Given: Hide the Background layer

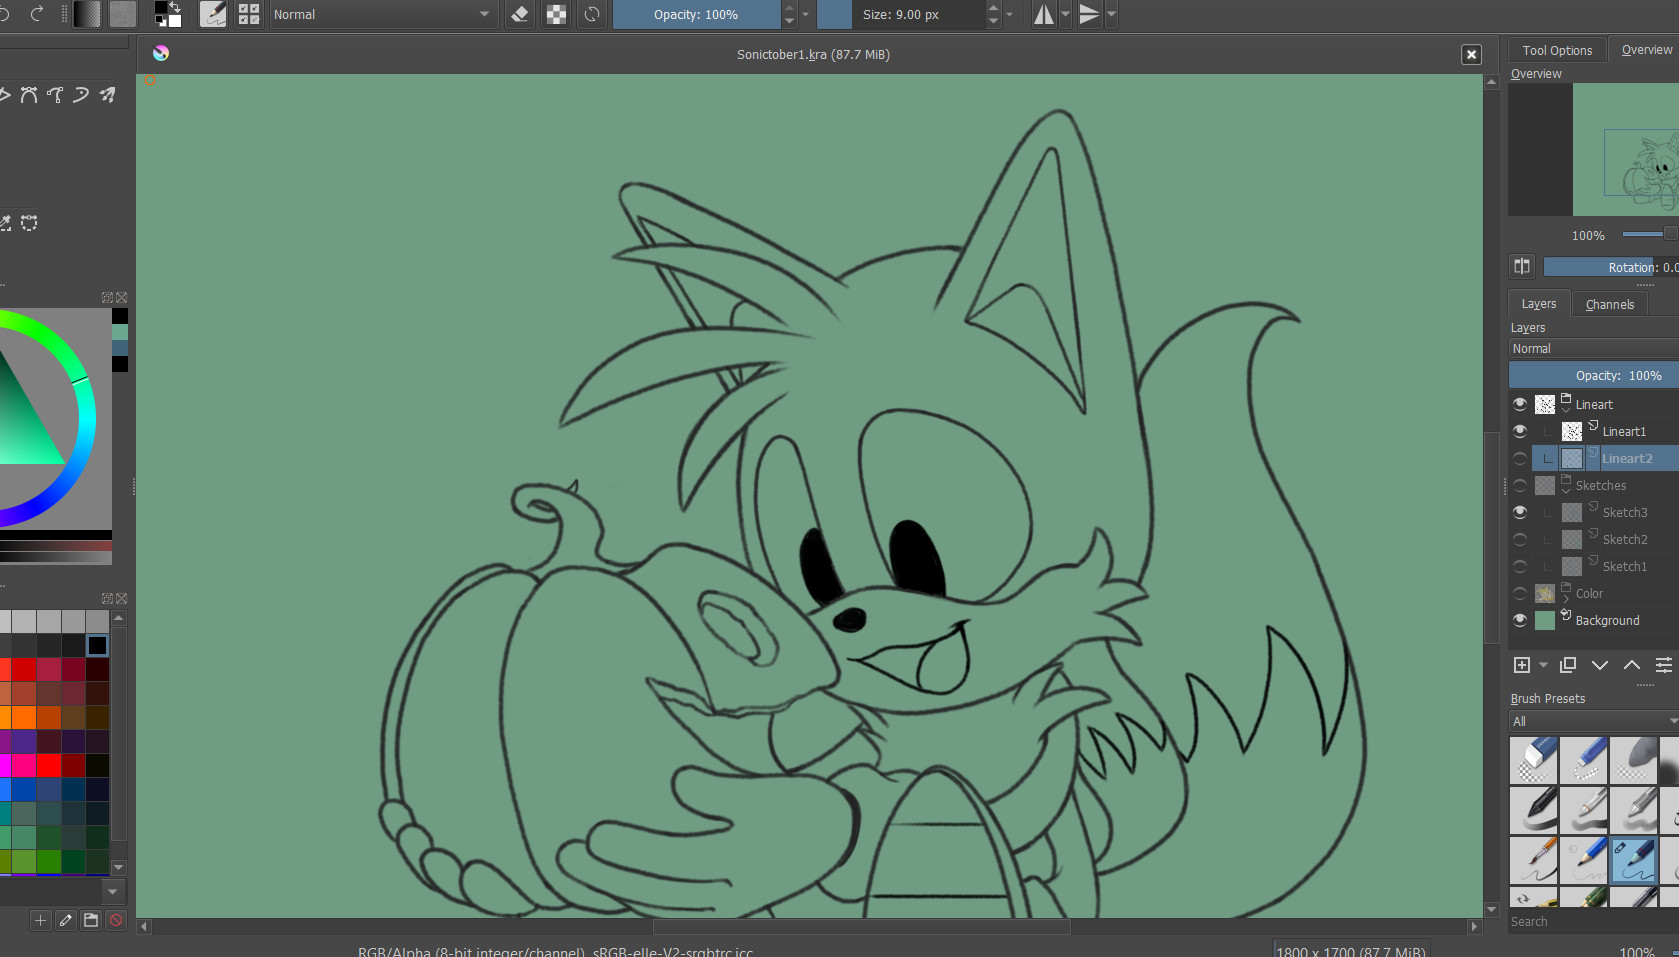Looking at the screenshot, I should tap(1520, 620).
